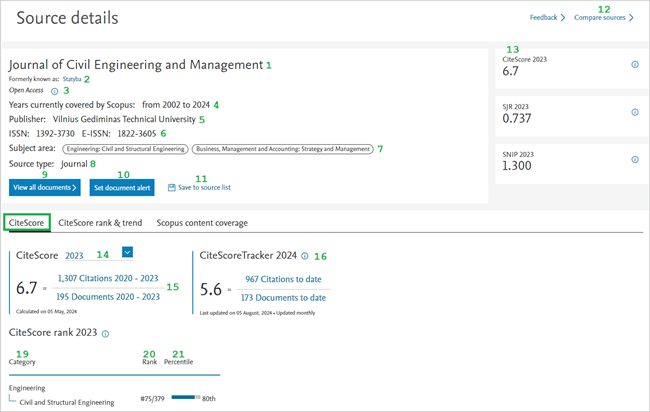This screenshot has height=412, width=650.
Task: Open CiteScore 2023 info icon in side panel
Action: (635, 64)
